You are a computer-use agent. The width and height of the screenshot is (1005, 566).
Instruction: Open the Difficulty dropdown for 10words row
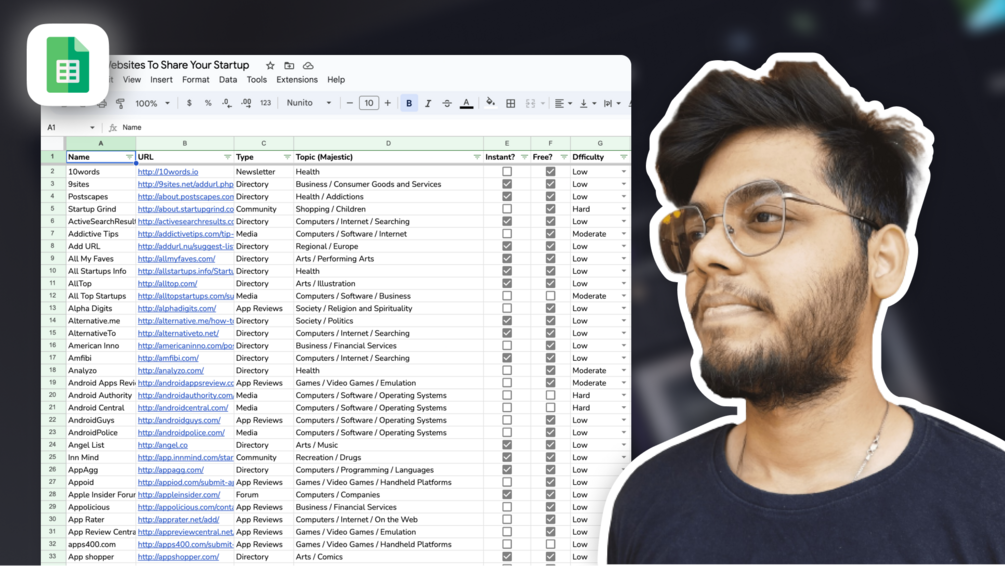(623, 172)
